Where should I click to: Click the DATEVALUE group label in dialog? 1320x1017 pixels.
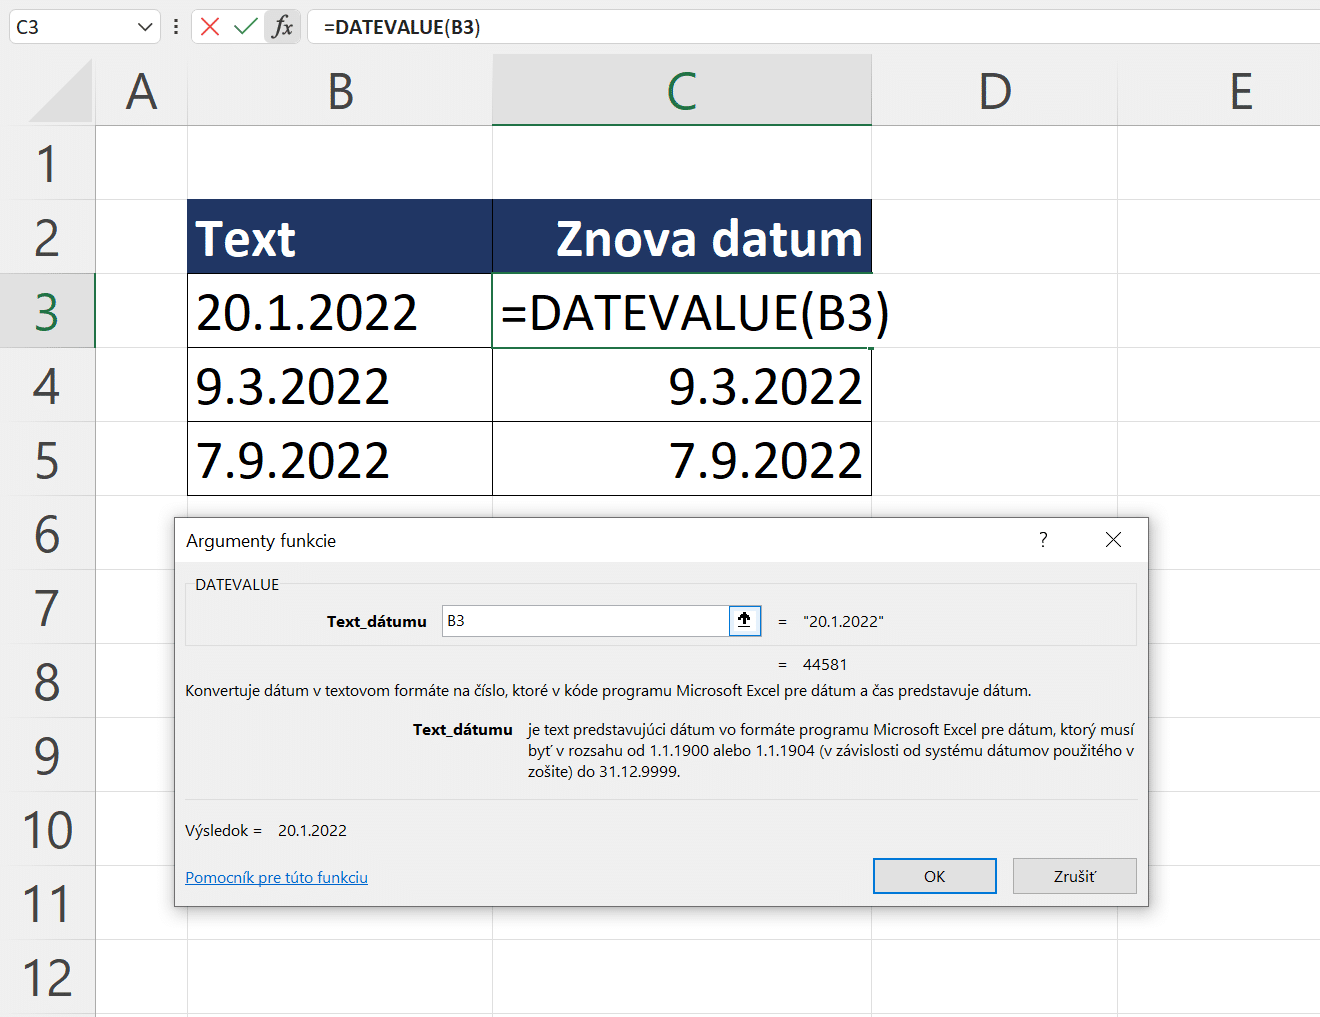[237, 584]
